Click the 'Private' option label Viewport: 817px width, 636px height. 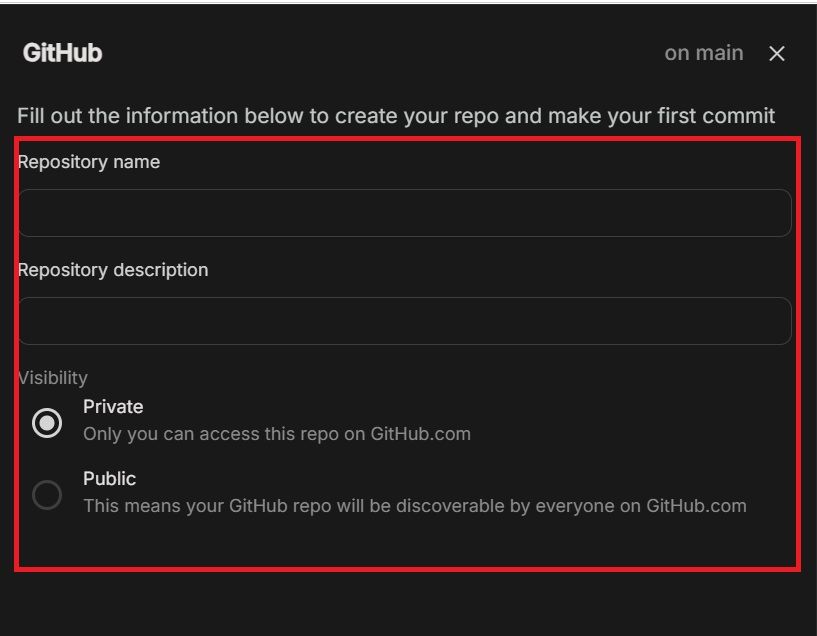click(113, 407)
